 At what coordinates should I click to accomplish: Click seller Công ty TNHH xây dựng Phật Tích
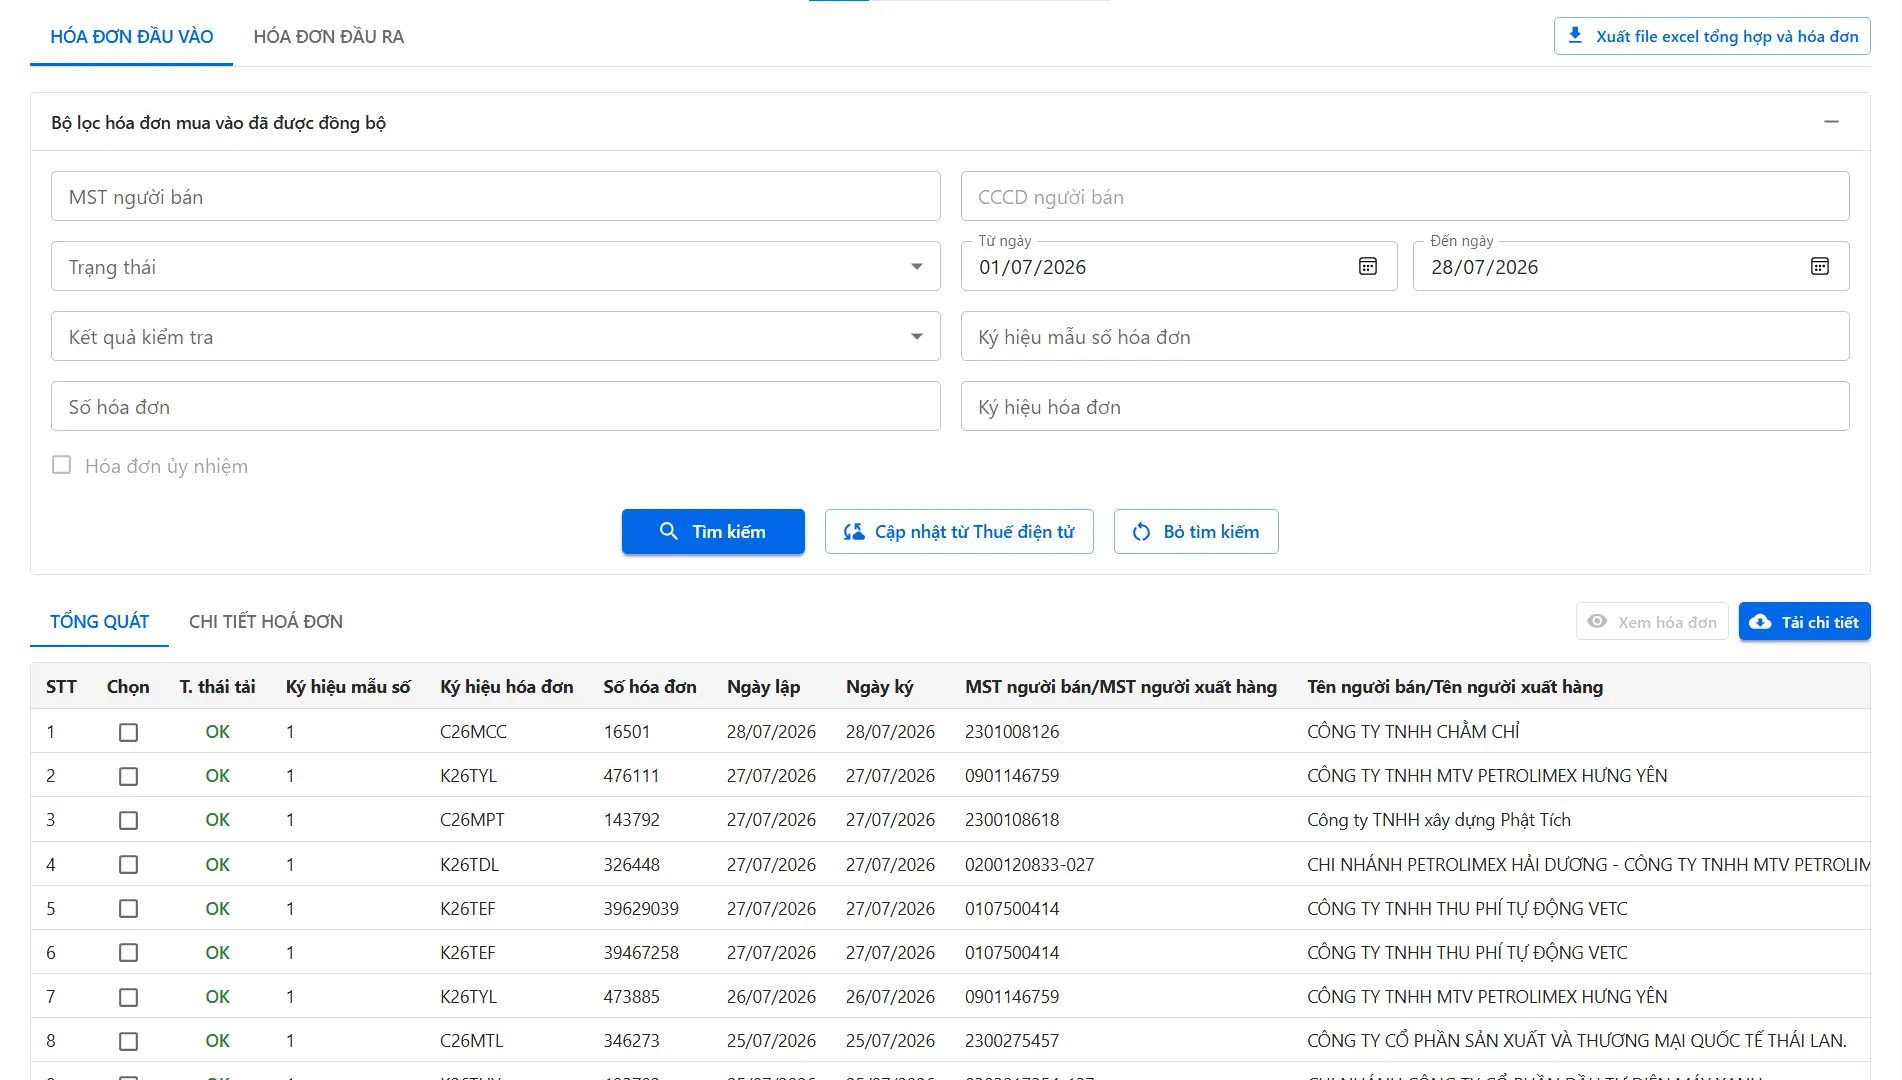click(x=1439, y=820)
